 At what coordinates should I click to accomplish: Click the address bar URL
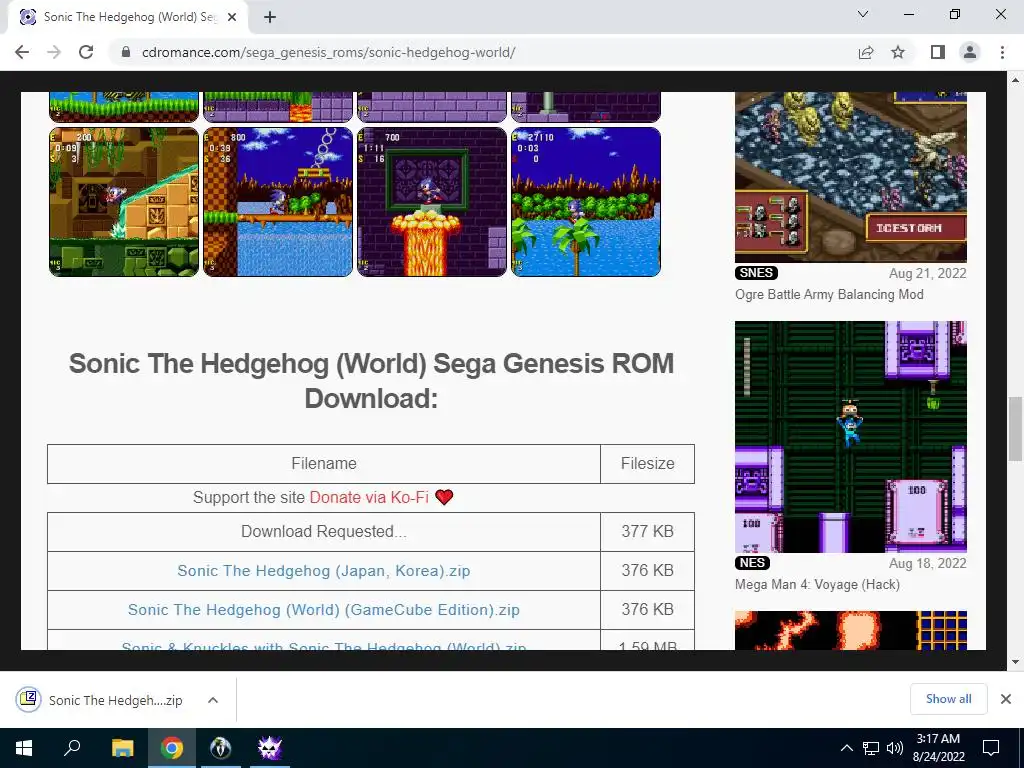point(328,52)
